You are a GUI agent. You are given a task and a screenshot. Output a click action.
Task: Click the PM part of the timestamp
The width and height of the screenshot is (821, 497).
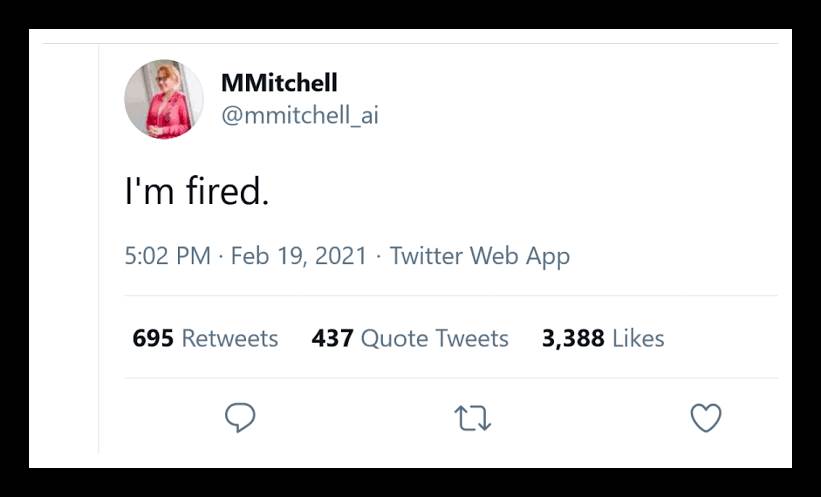[x=193, y=256]
